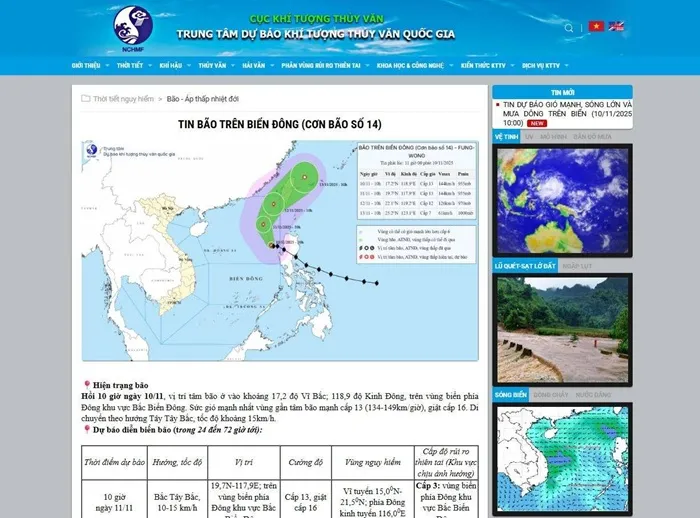Expand dropdown arrow next to Thủy văn
This screenshot has width=700, height=518.
tap(233, 66)
